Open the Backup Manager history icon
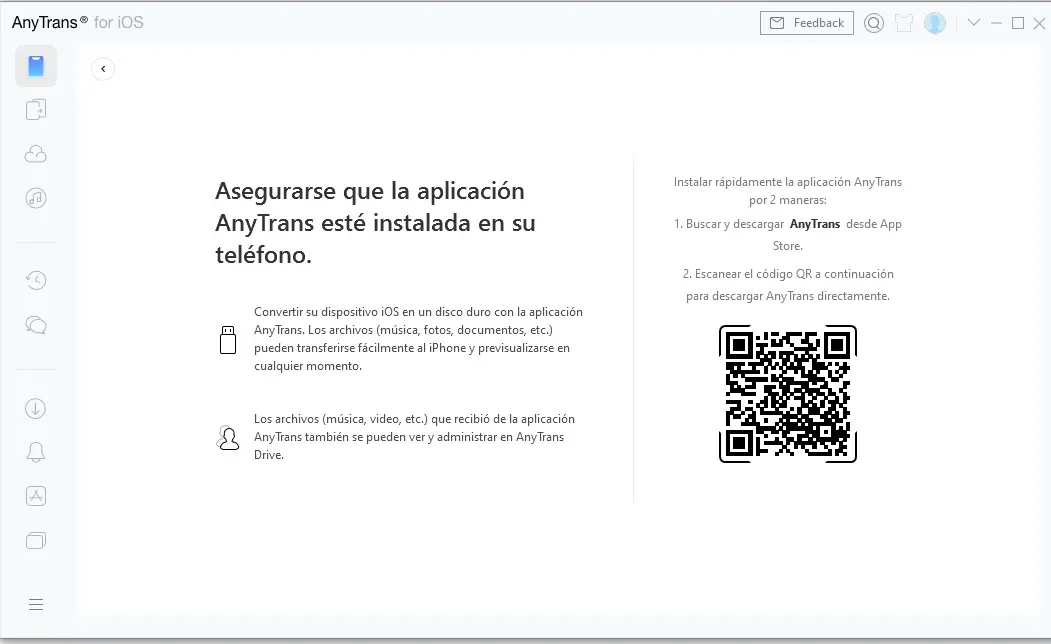The image size is (1051, 644). pos(36,280)
